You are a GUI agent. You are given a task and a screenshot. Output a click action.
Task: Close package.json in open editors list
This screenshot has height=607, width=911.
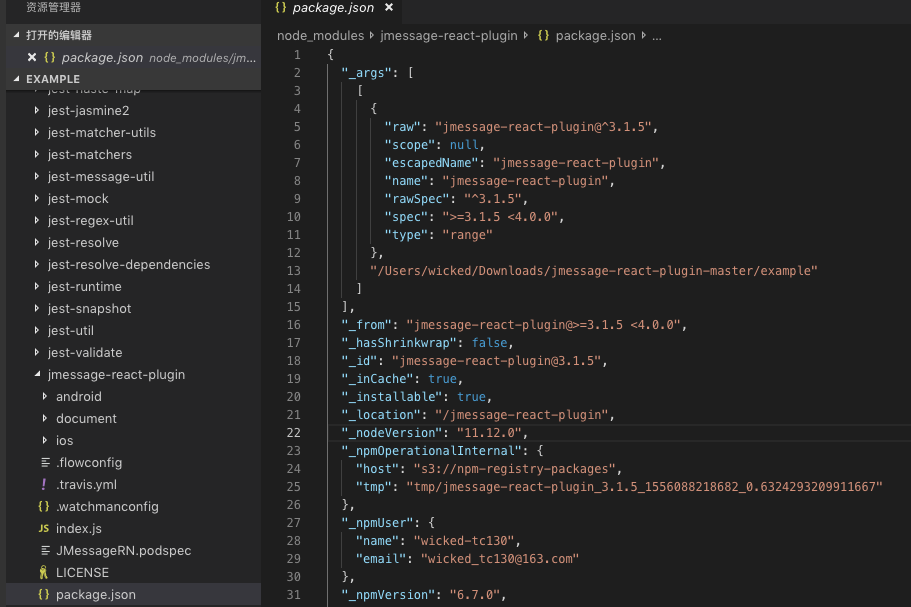tap(32, 58)
